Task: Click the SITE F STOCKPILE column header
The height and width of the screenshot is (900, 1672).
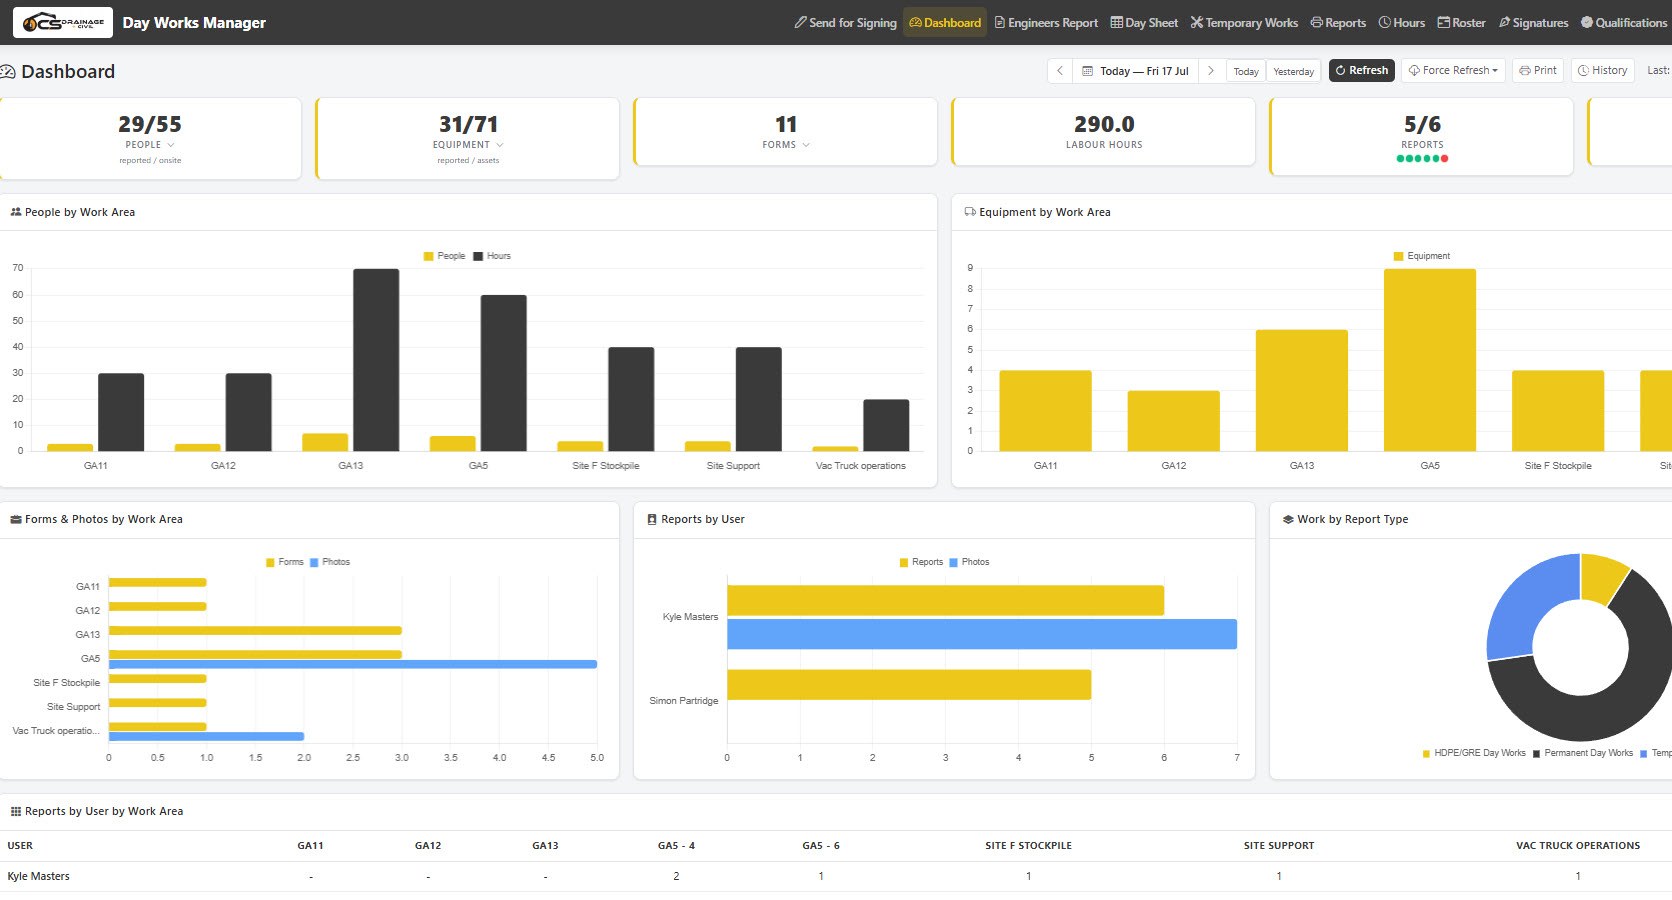Action: (1028, 846)
